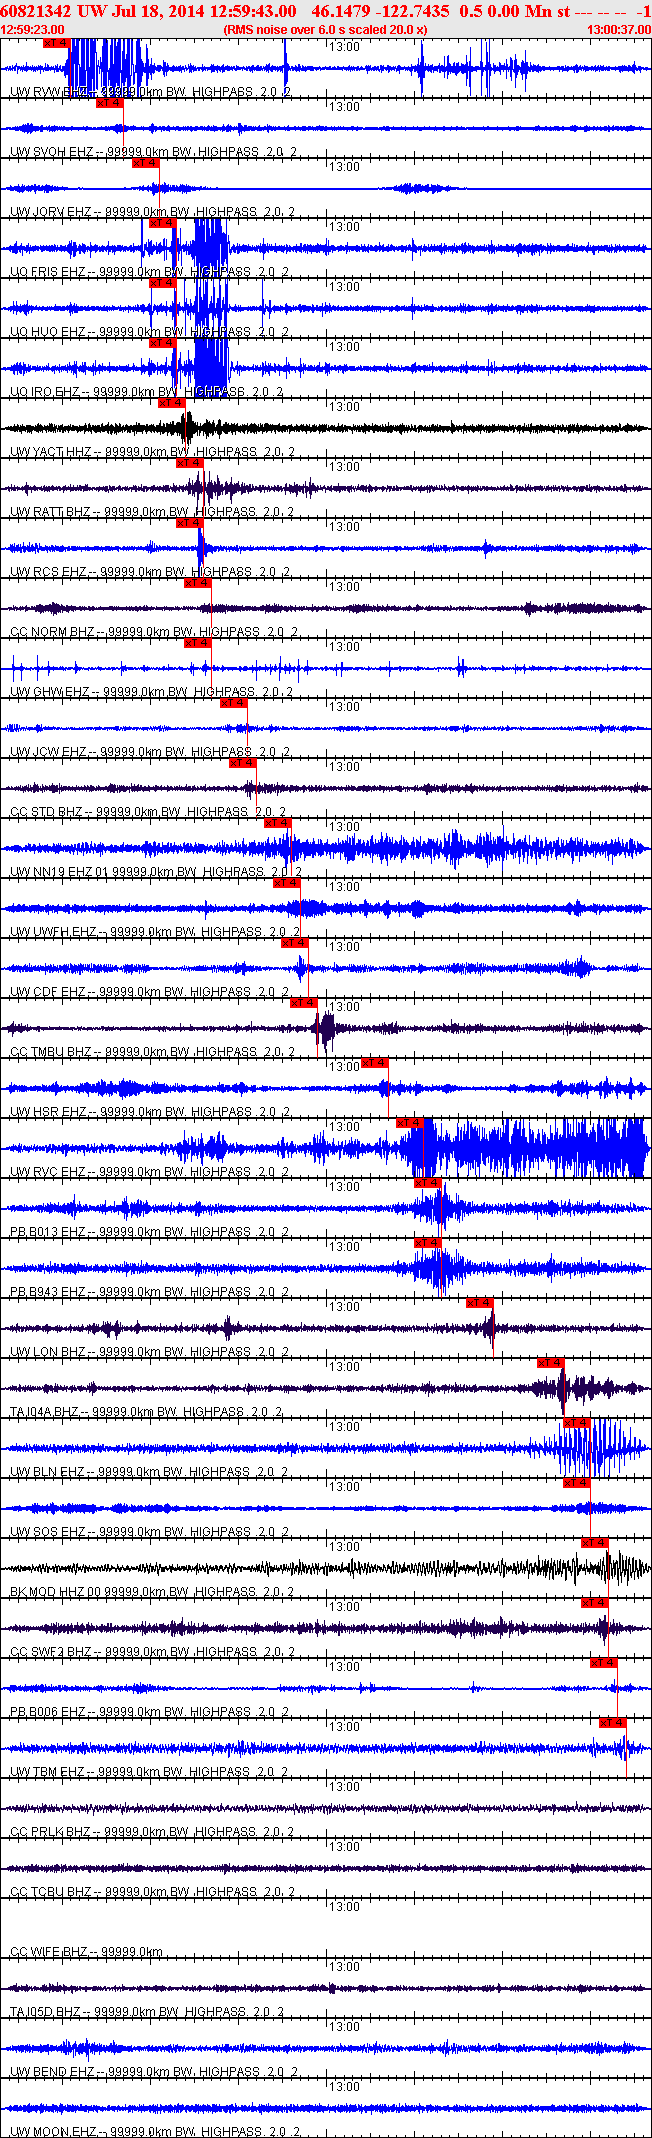Click the 'UW CDF EHZ' station label
The image size is (652, 2138).
(x=48, y=992)
